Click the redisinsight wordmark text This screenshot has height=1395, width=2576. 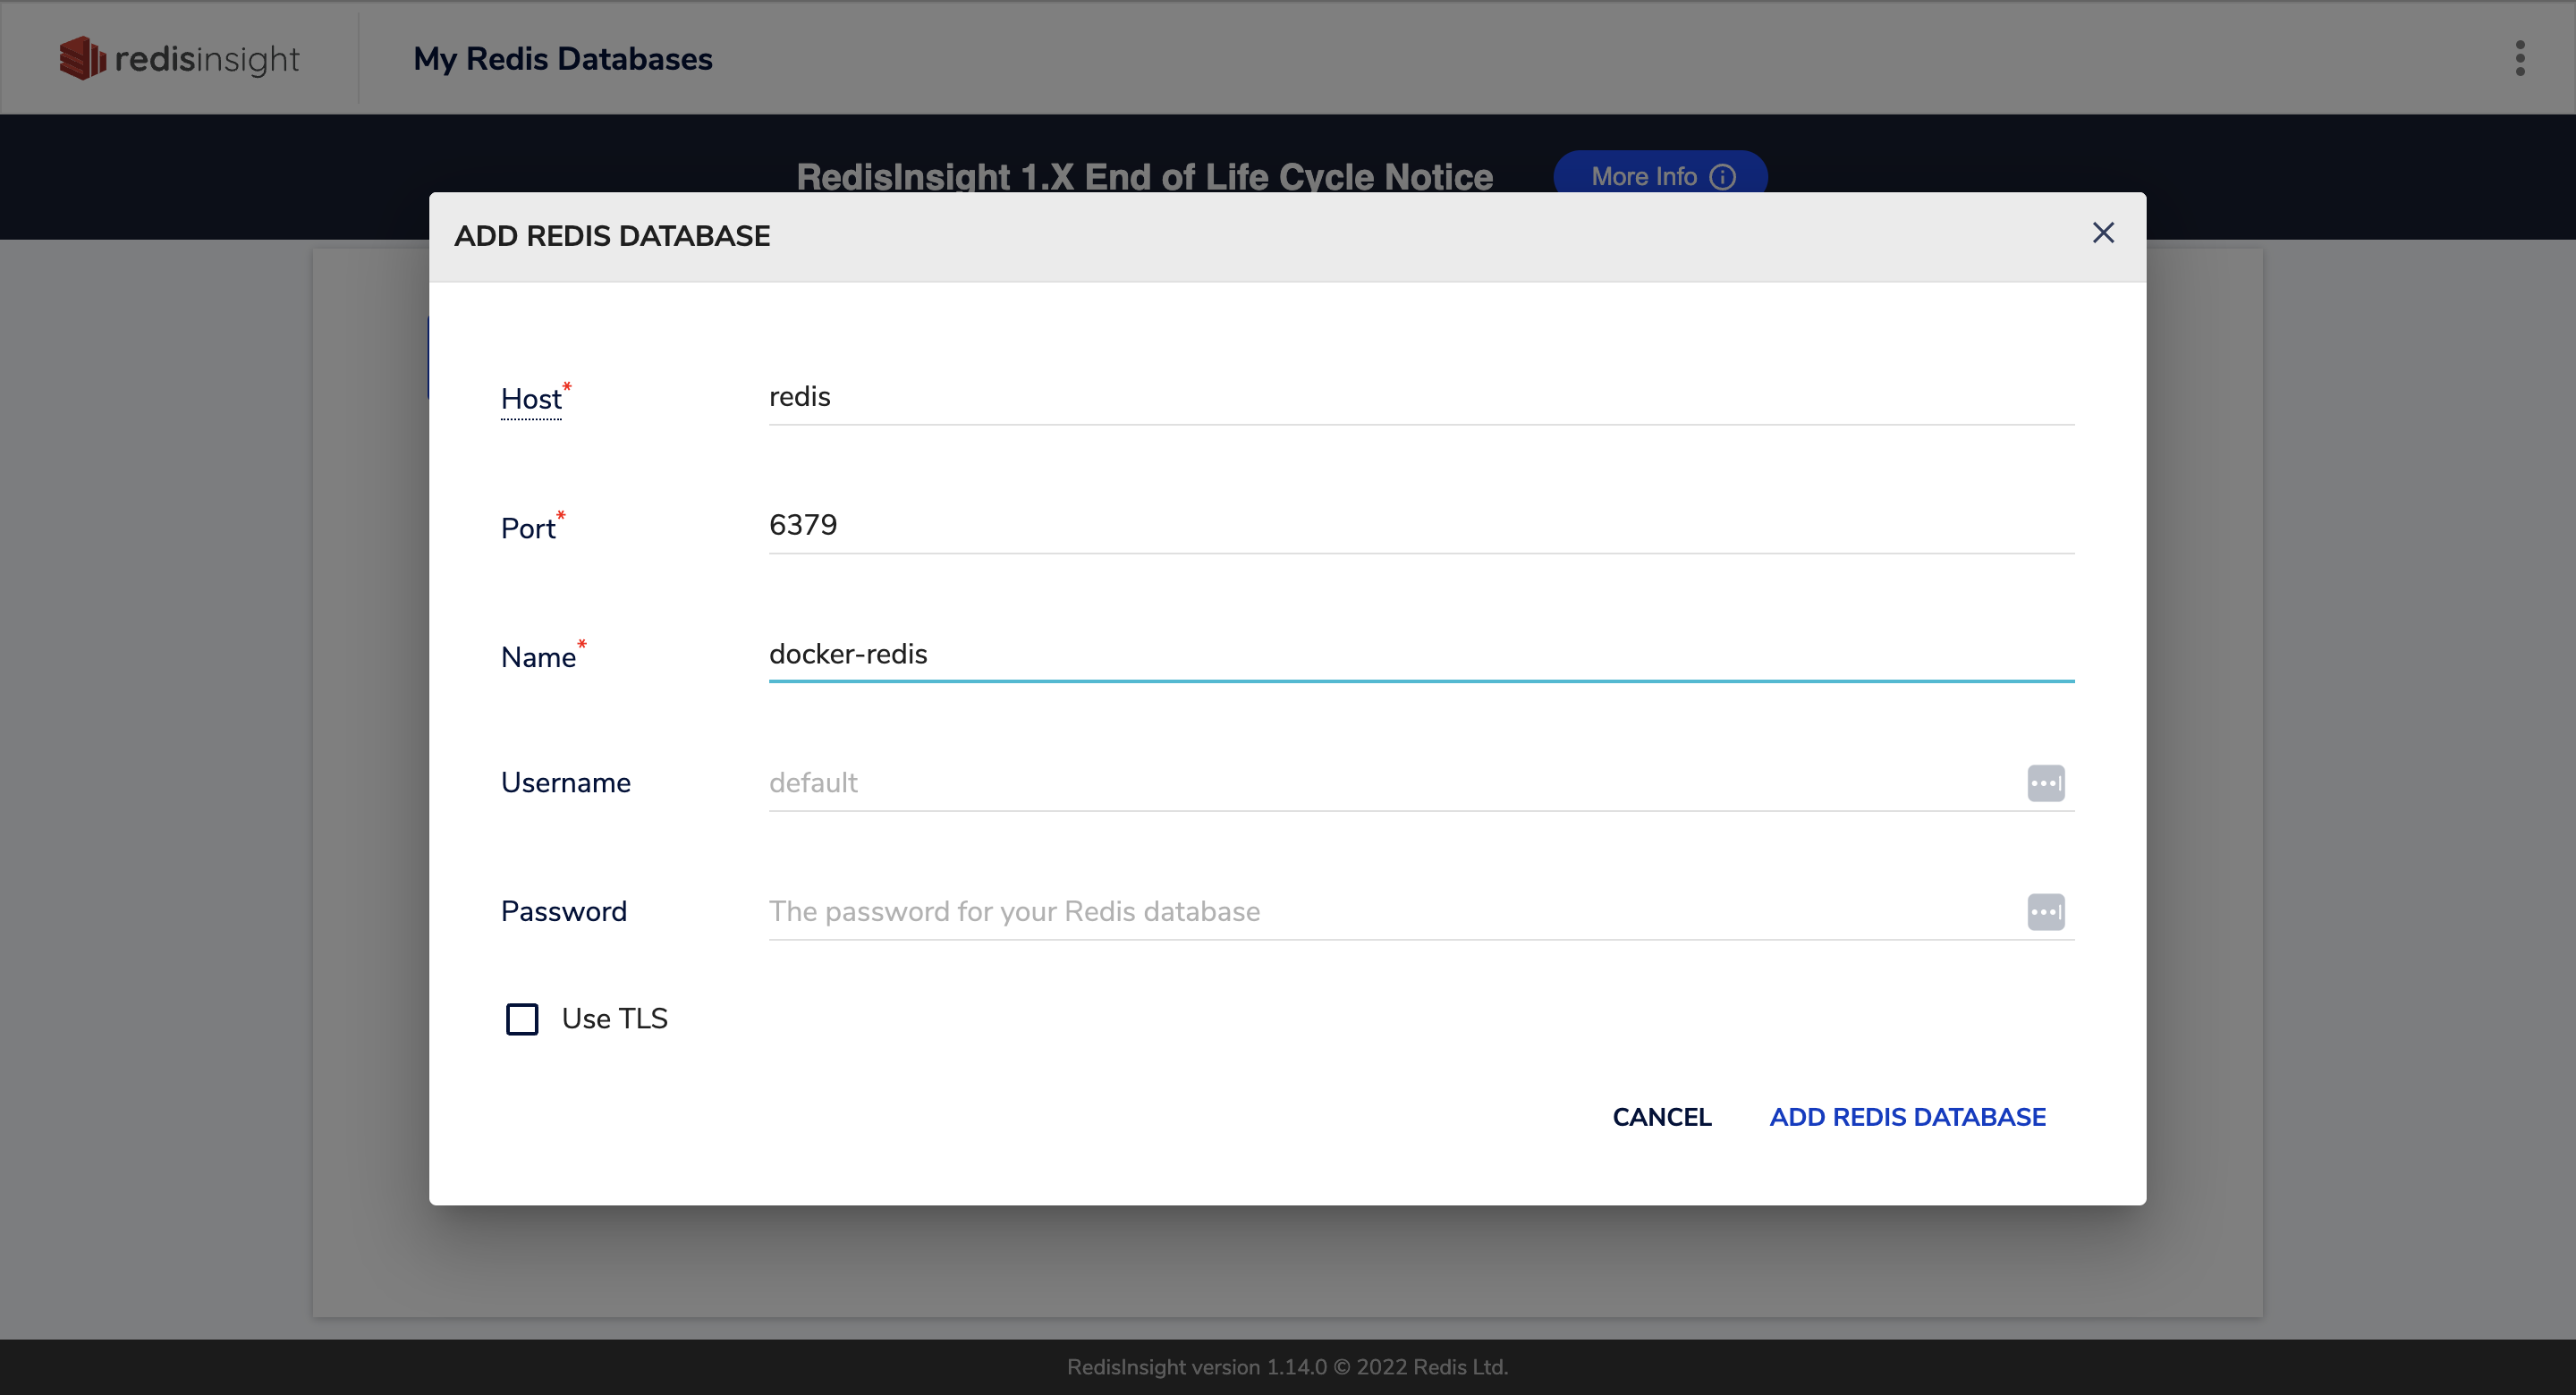(x=207, y=59)
